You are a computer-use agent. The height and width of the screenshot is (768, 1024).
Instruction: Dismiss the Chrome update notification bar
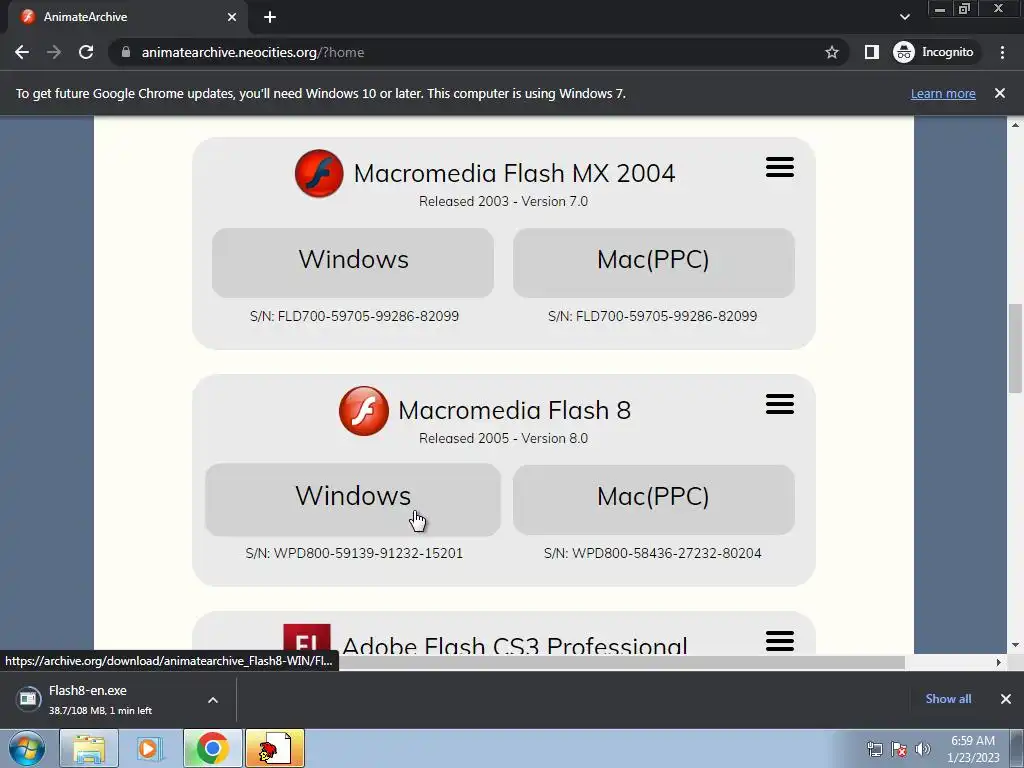click(x=1000, y=93)
